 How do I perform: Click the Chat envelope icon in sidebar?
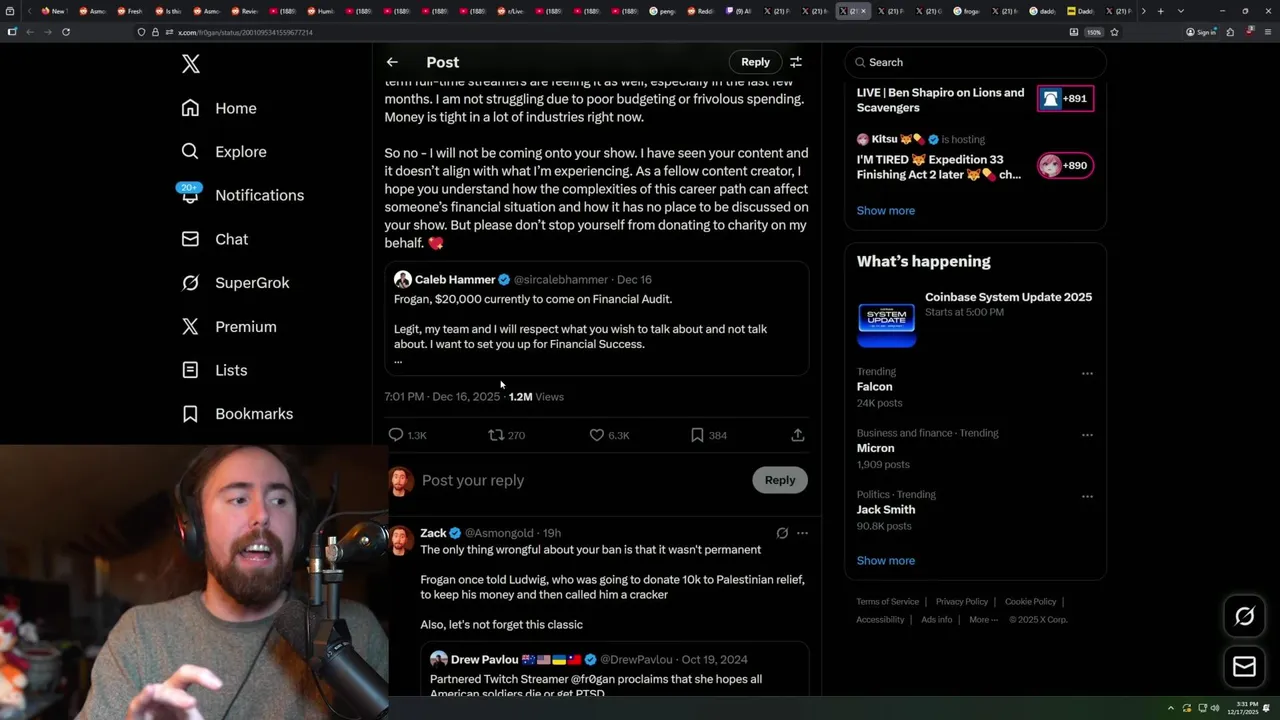tap(190, 239)
